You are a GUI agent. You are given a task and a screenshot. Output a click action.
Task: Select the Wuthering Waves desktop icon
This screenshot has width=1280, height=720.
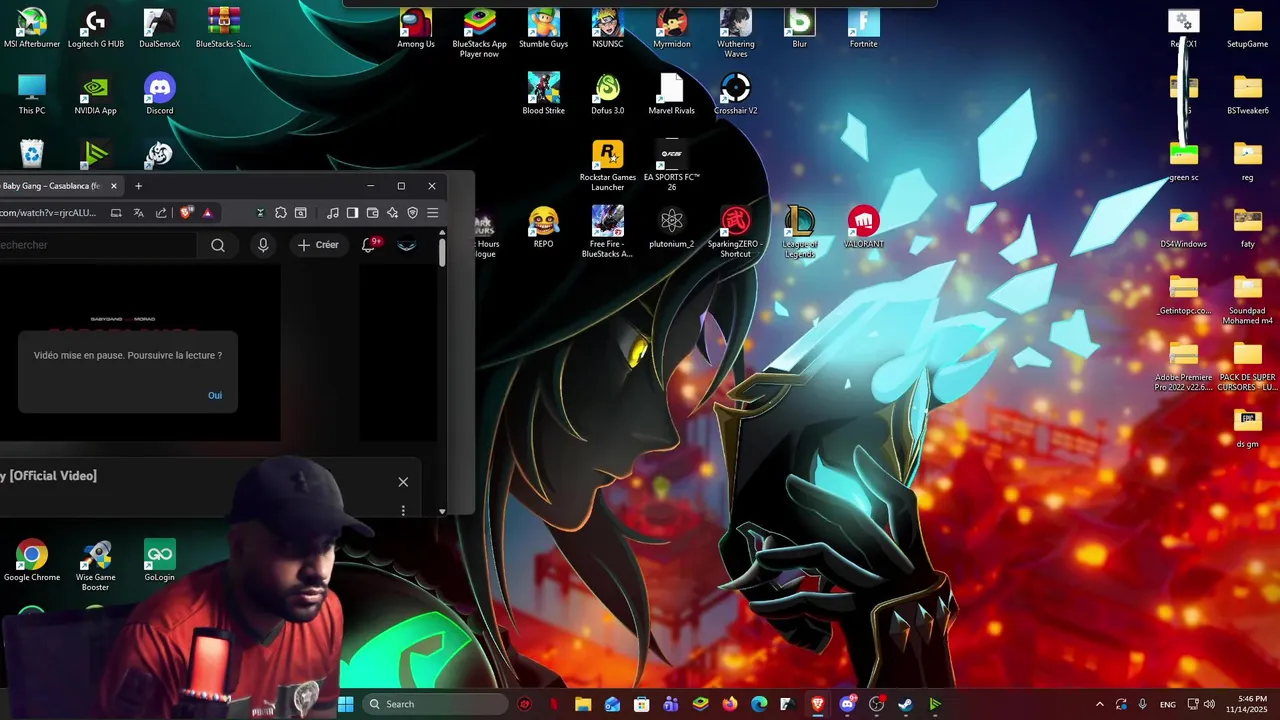click(736, 32)
